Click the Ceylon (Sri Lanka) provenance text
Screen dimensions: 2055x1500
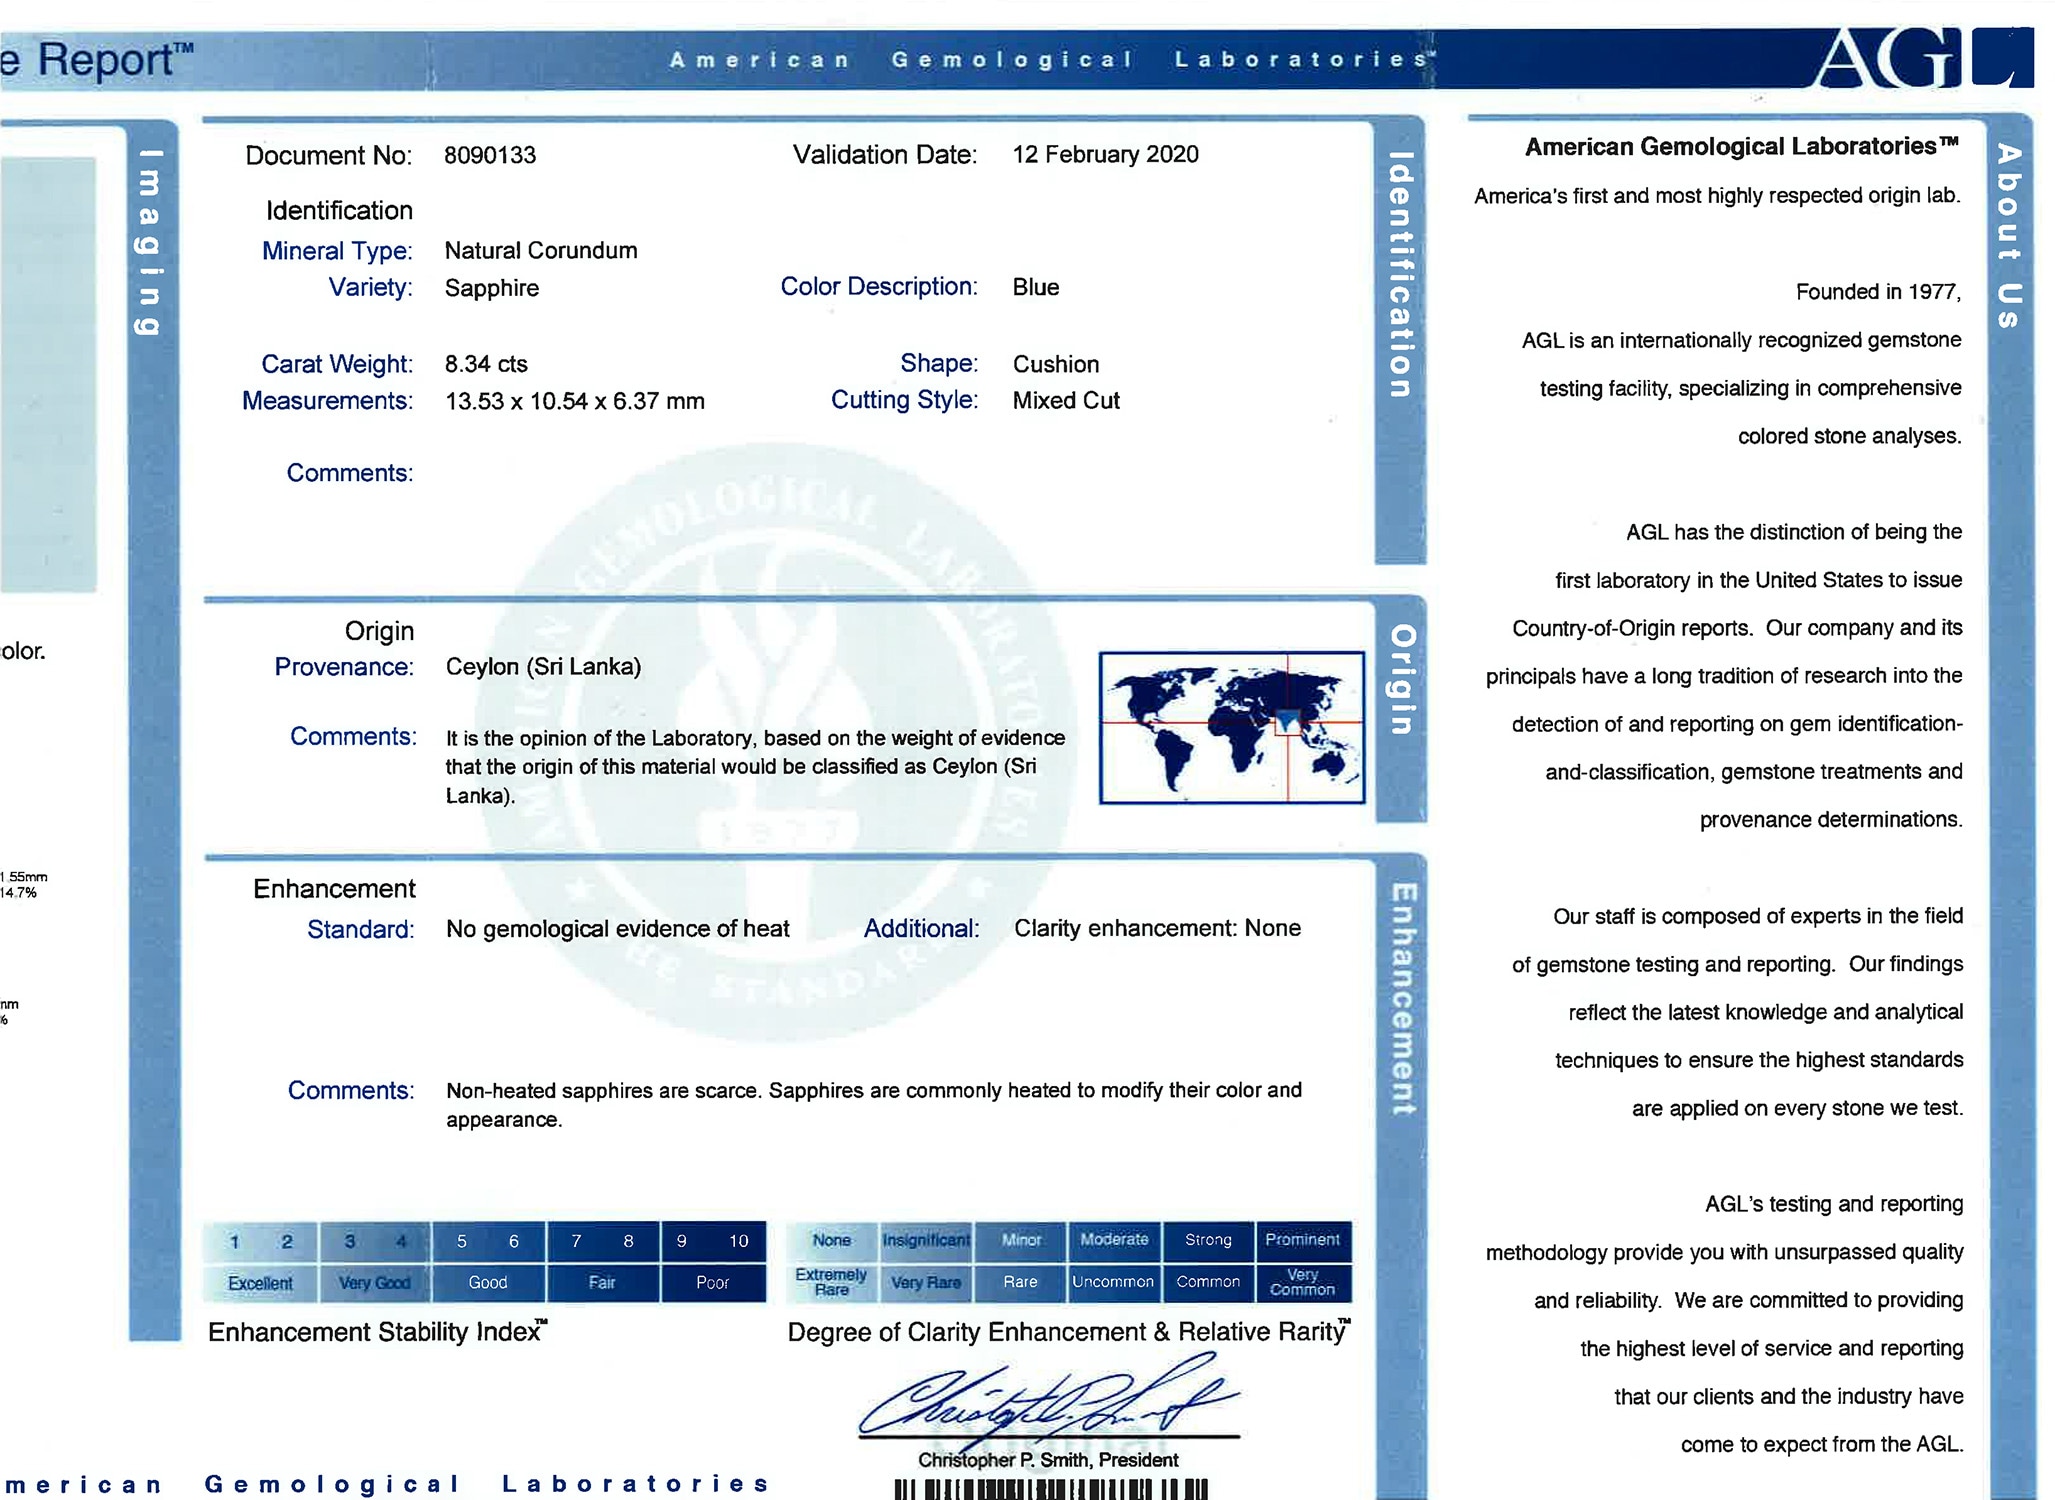543,667
